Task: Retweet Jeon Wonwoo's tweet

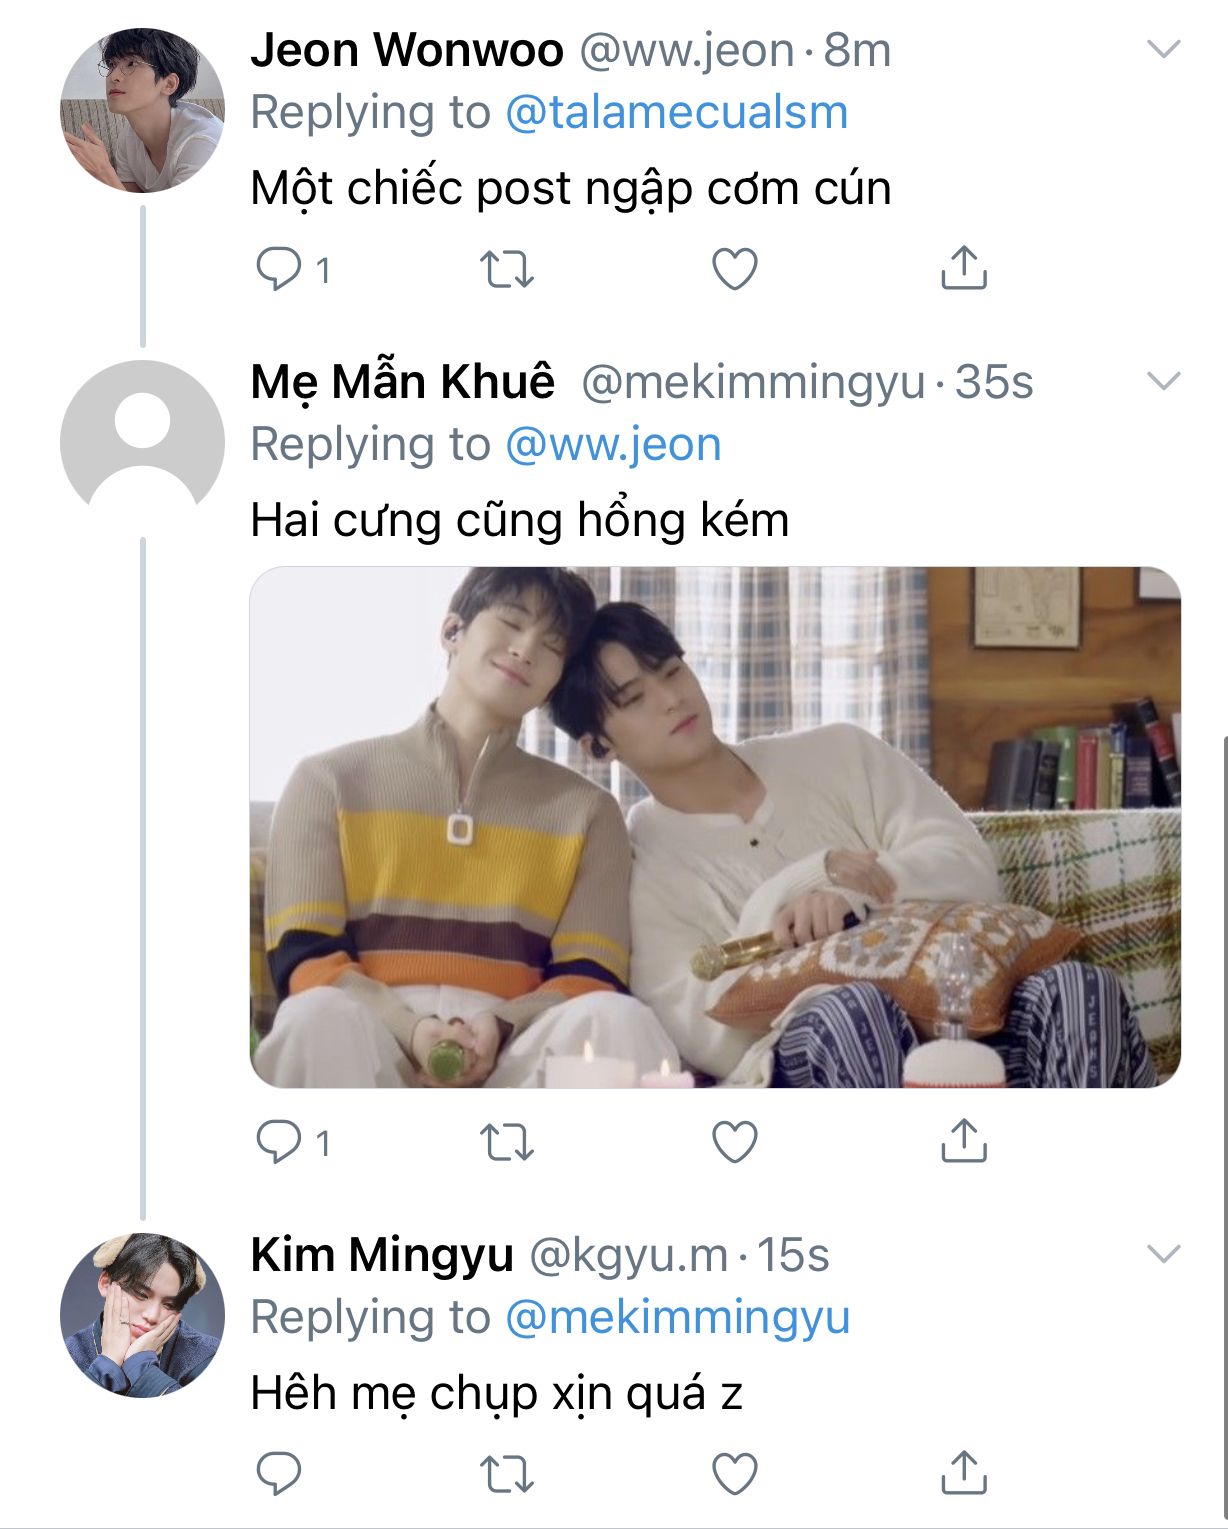Action: tap(507, 269)
